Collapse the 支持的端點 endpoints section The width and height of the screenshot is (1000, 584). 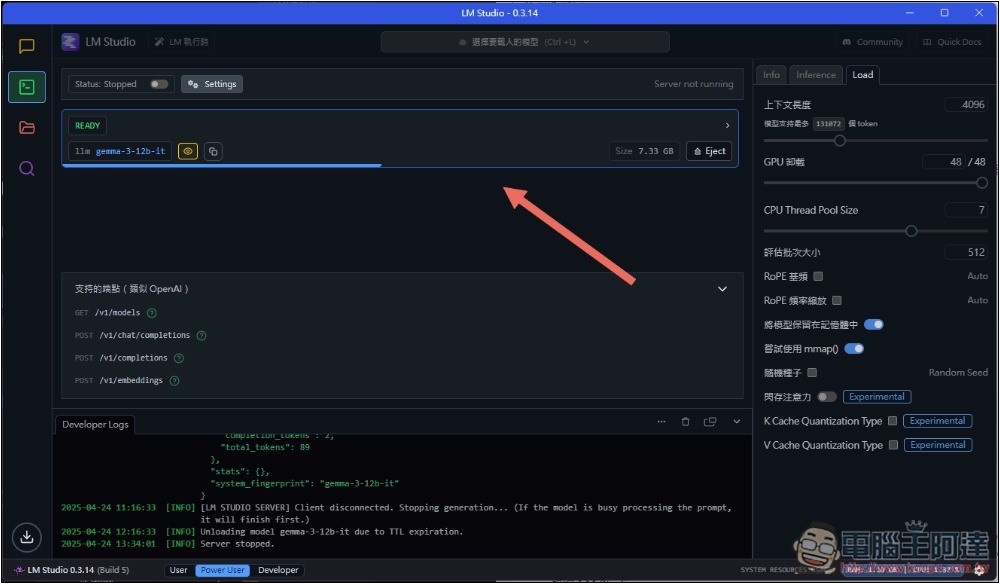point(723,289)
